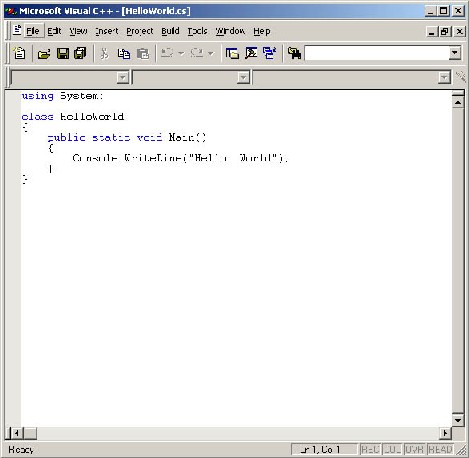Open the first WizardBar class dropdown
469x458 pixels.
click(123, 78)
